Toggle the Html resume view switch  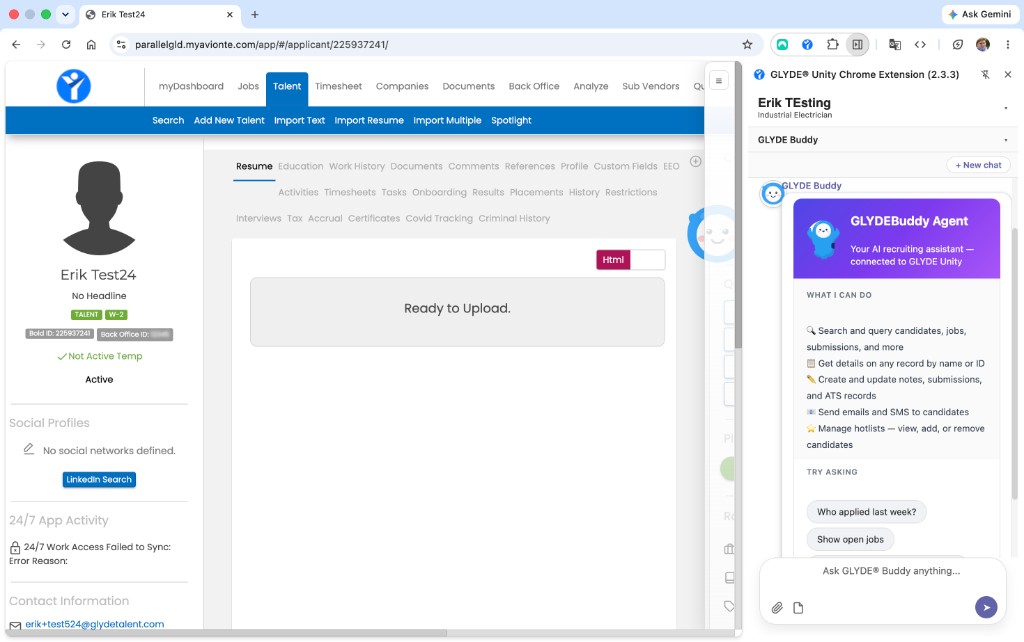click(630, 260)
